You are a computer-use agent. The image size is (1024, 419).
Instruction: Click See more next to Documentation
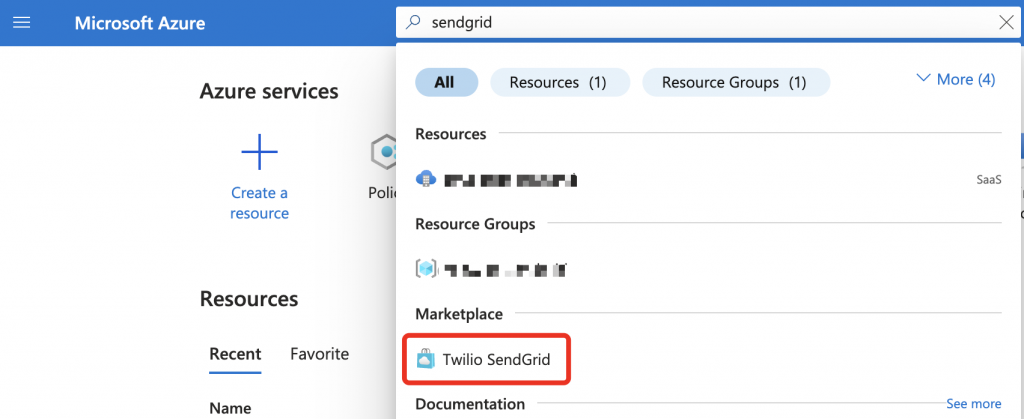973,404
